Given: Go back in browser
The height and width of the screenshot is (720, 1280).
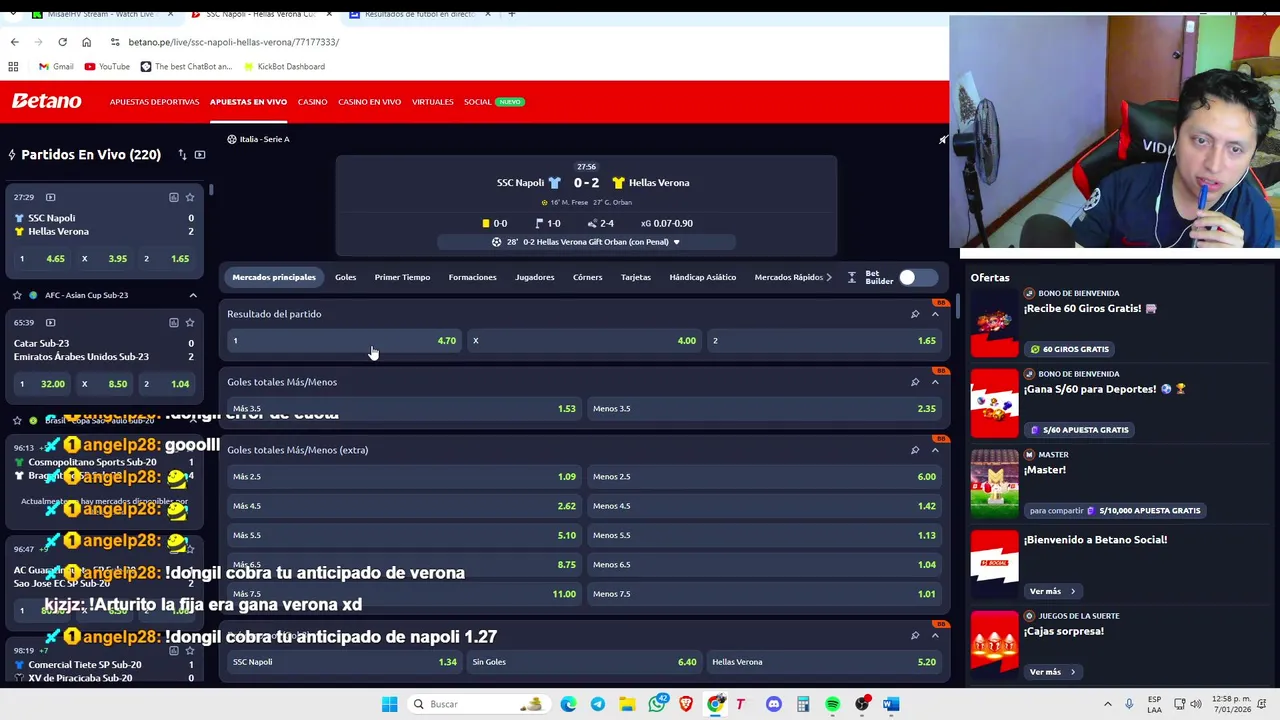Looking at the screenshot, I should 14,42.
